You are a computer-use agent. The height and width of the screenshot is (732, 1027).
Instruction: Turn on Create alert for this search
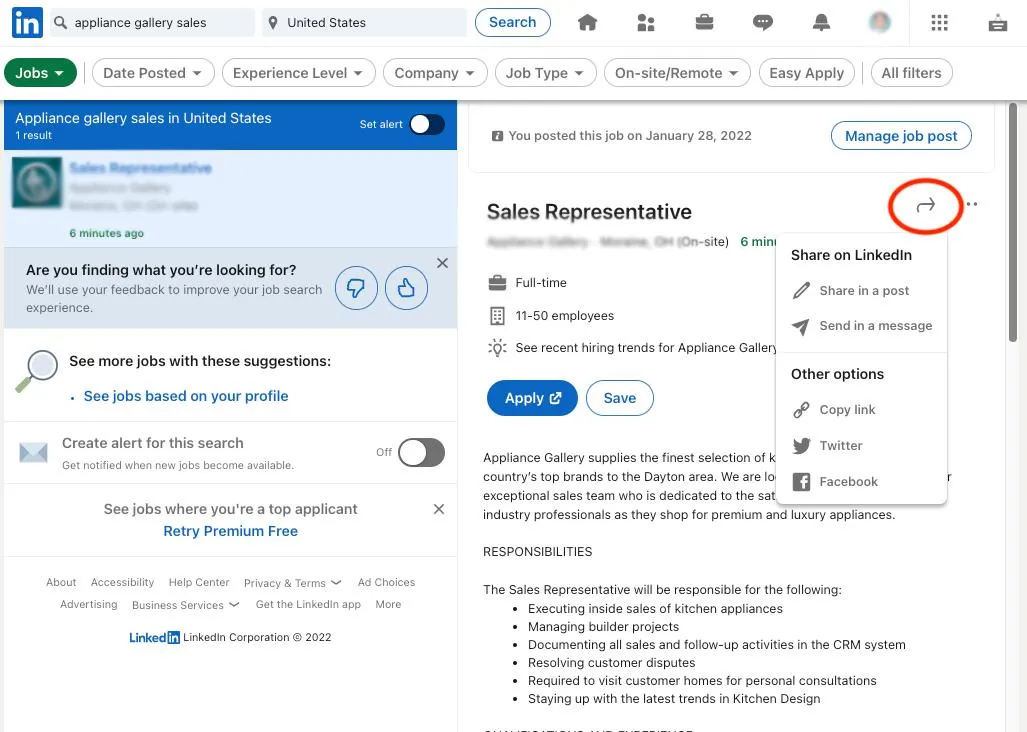click(421, 452)
